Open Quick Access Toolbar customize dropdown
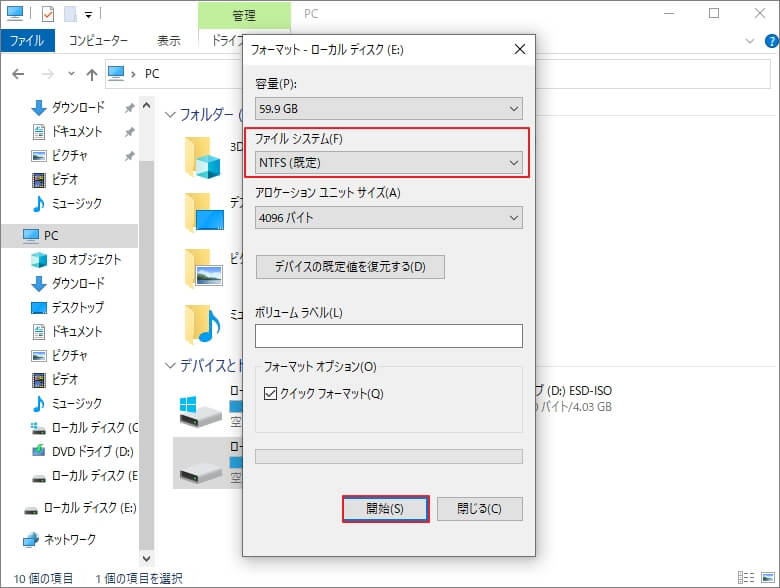The width and height of the screenshot is (780, 588). coord(88,15)
